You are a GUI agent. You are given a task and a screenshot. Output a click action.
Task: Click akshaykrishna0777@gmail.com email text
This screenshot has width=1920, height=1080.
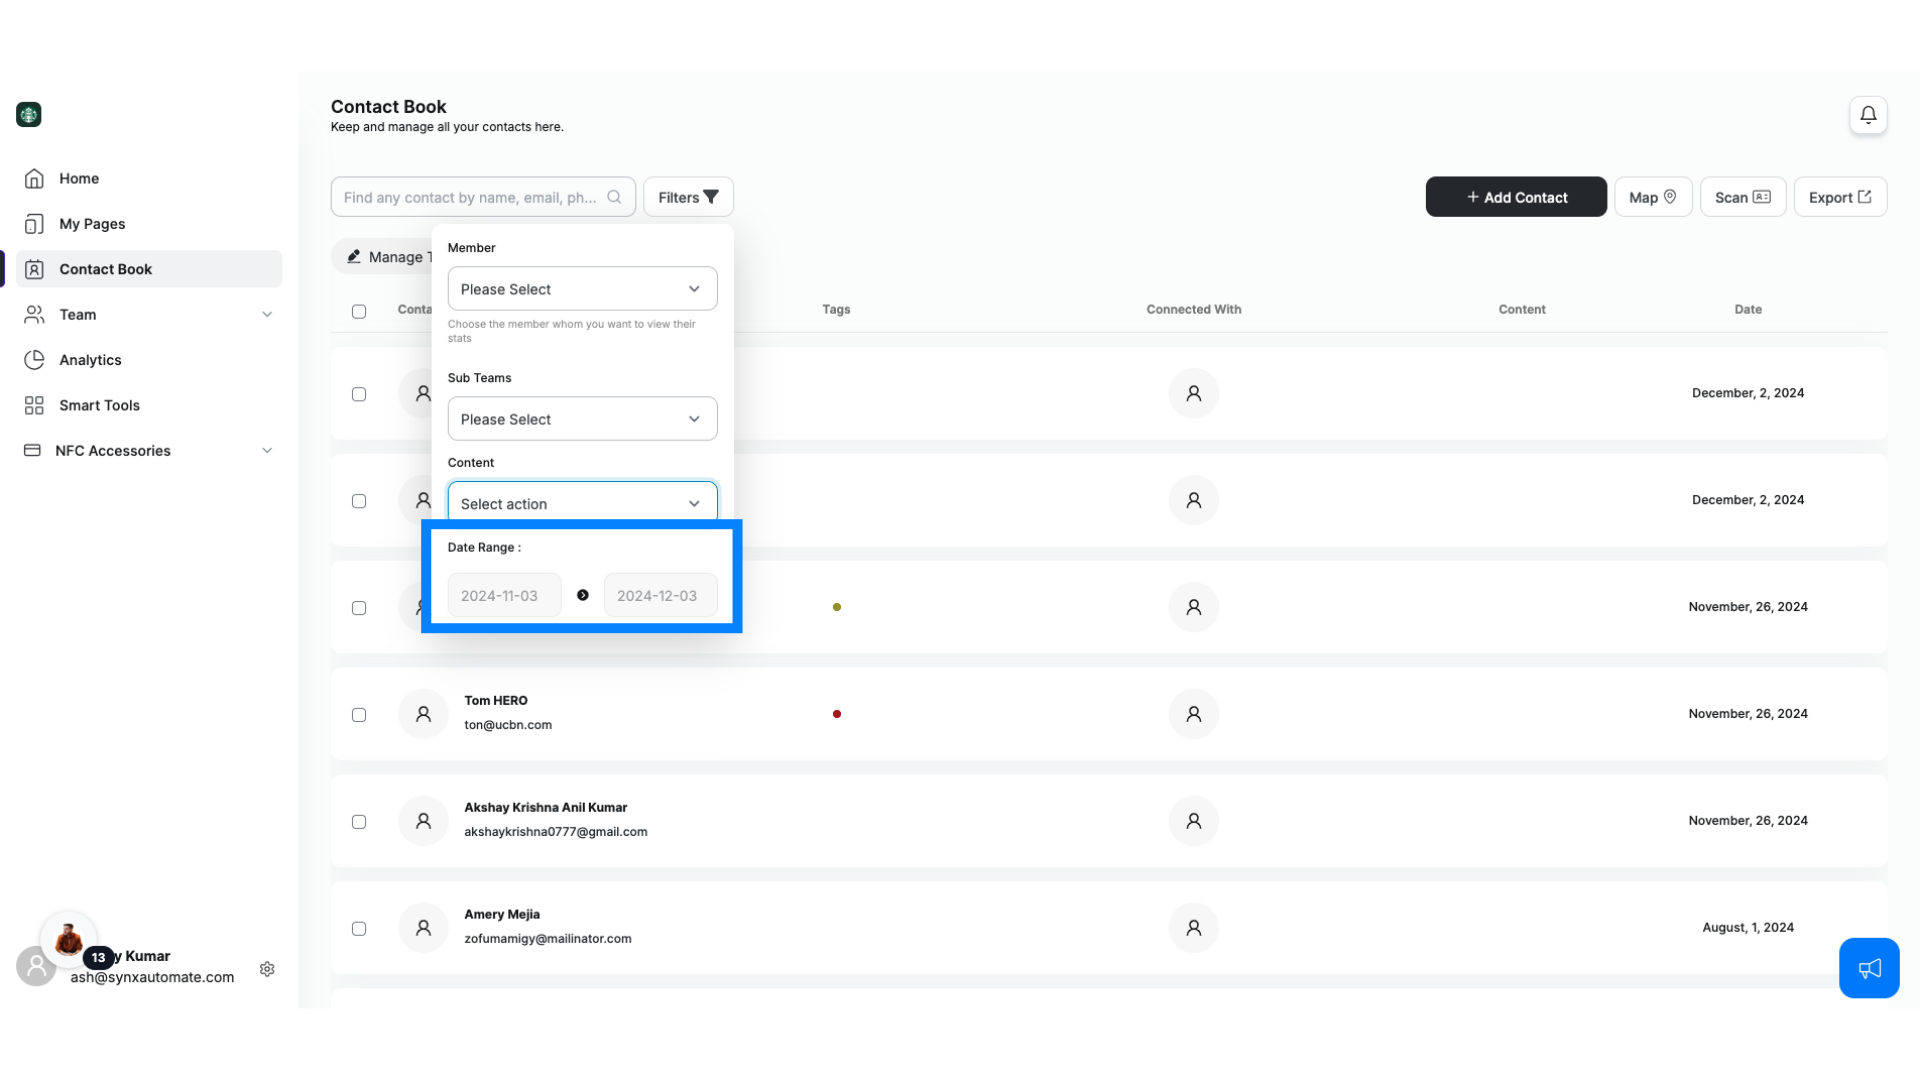pos(555,832)
